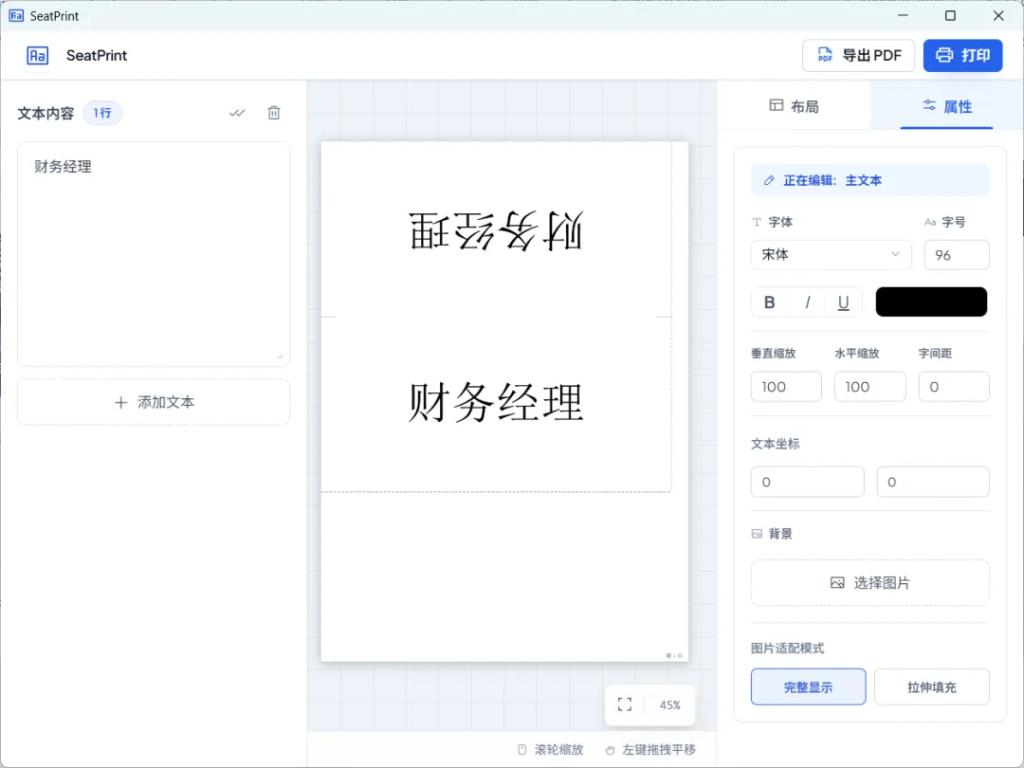Toggle italic I formatting

coord(807,302)
